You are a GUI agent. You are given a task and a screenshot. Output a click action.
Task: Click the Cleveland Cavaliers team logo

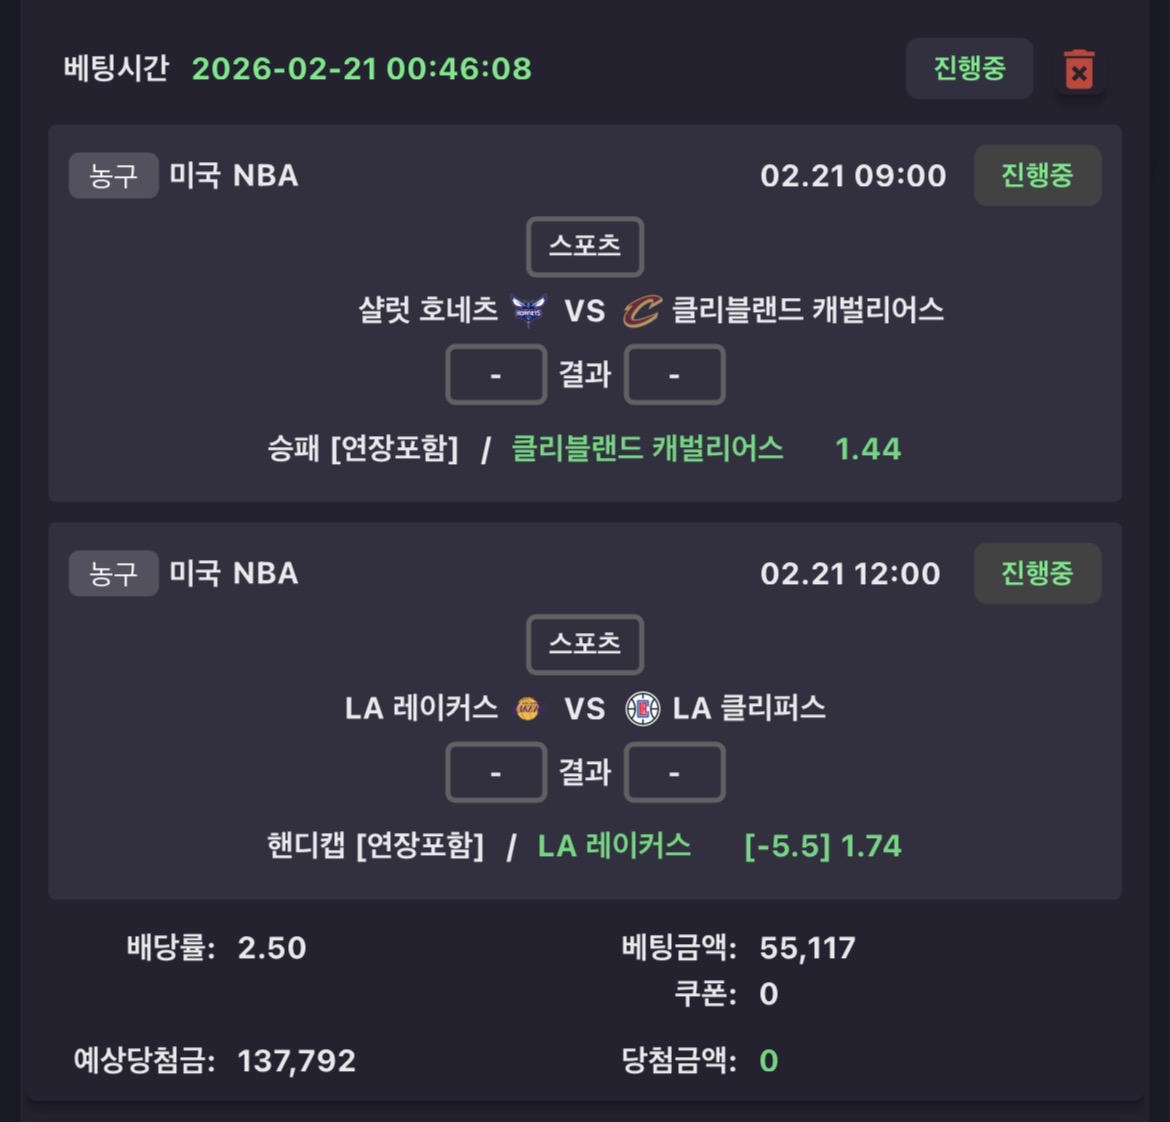coord(641,311)
